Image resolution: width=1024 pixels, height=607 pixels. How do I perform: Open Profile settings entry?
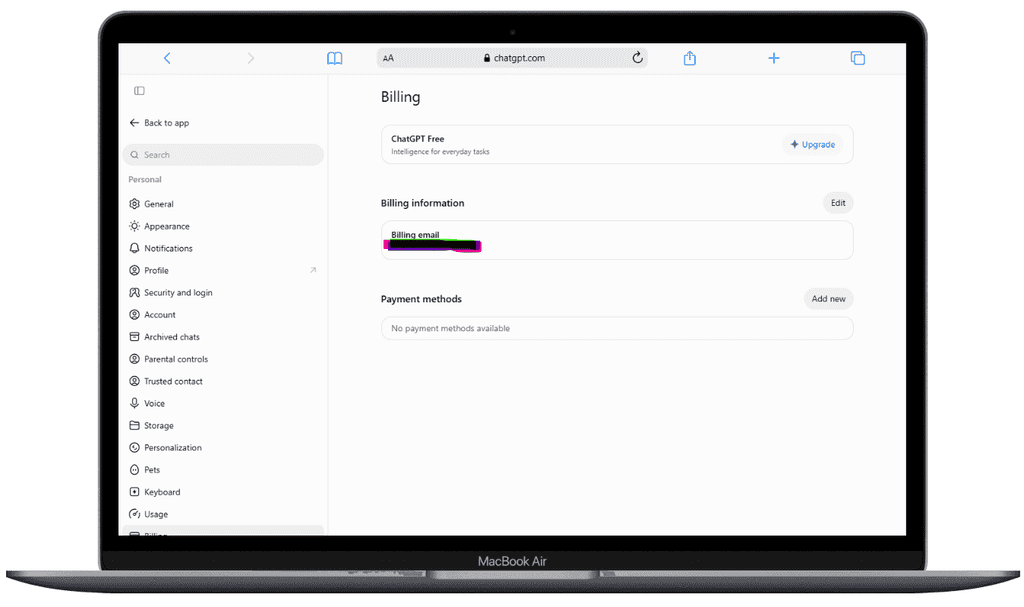[223, 271]
